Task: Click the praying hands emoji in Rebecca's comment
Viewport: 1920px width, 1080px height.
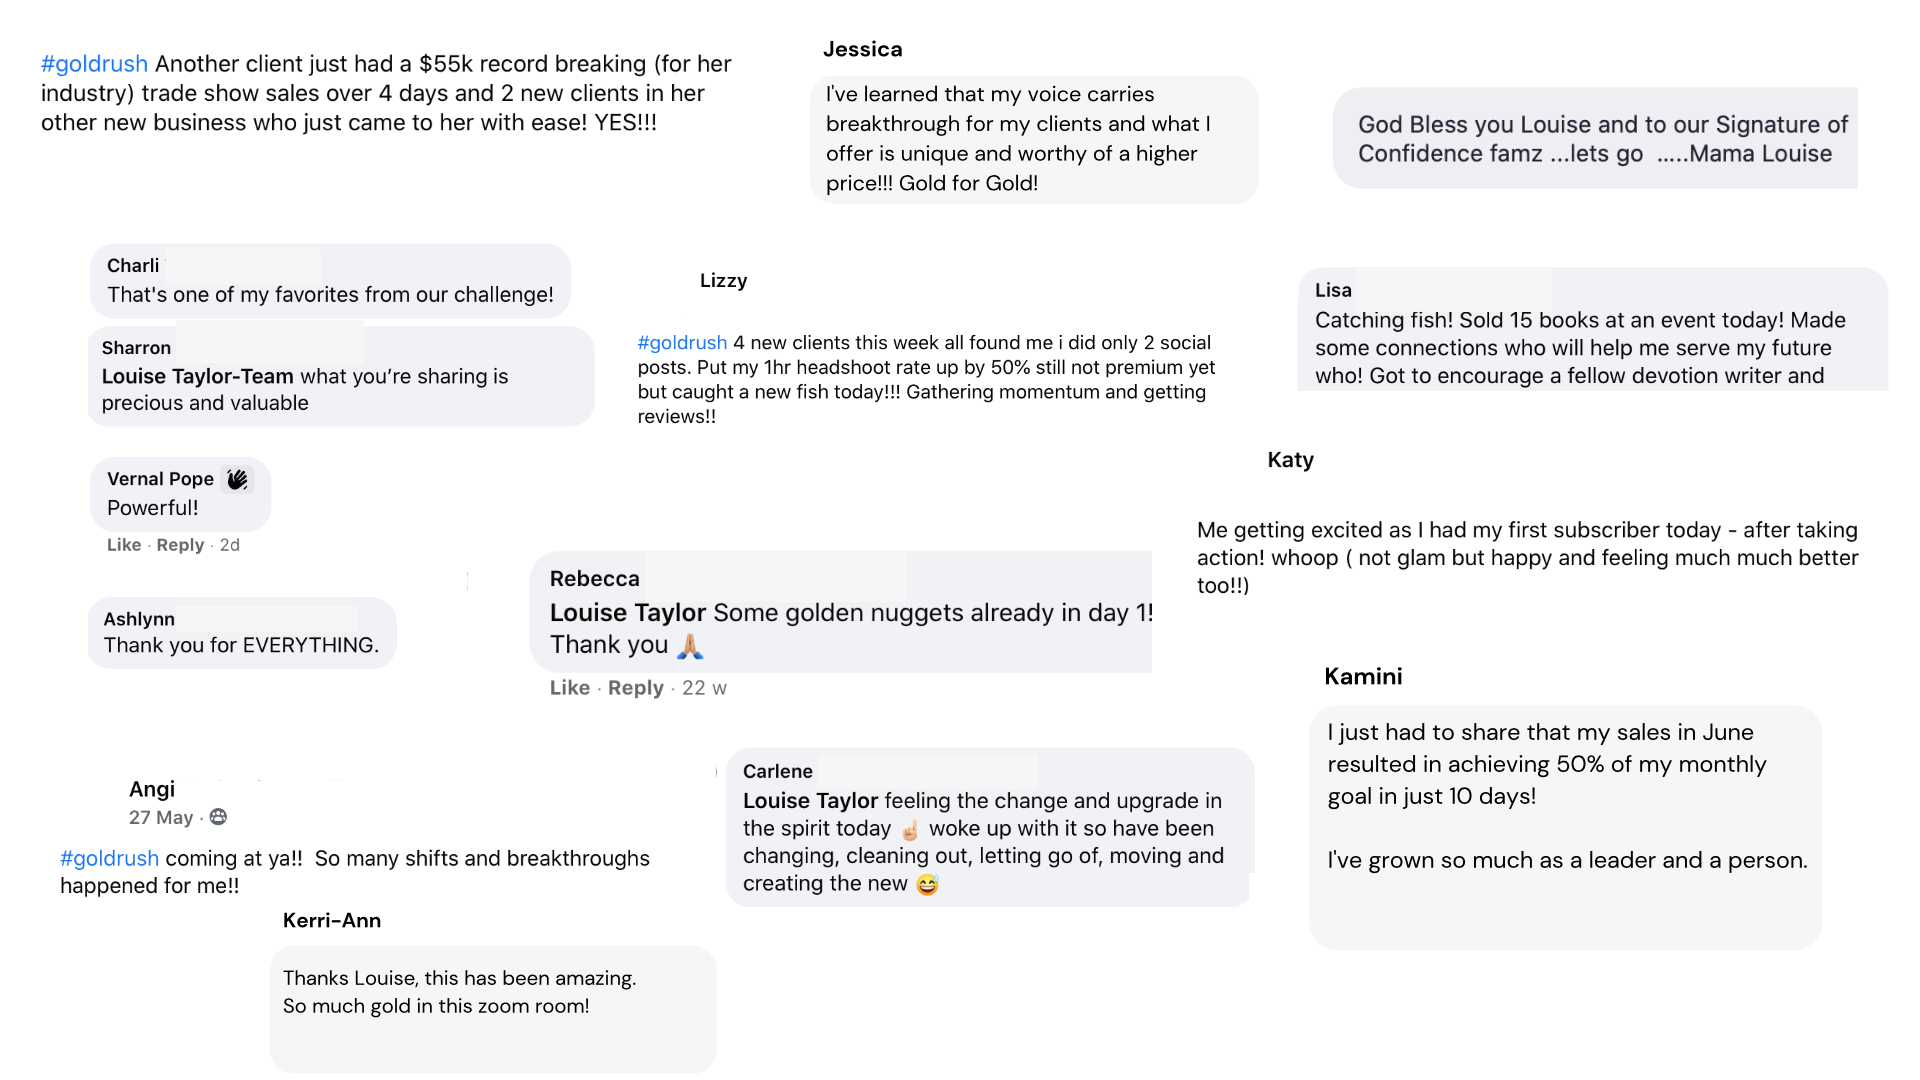Action: (x=690, y=646)
